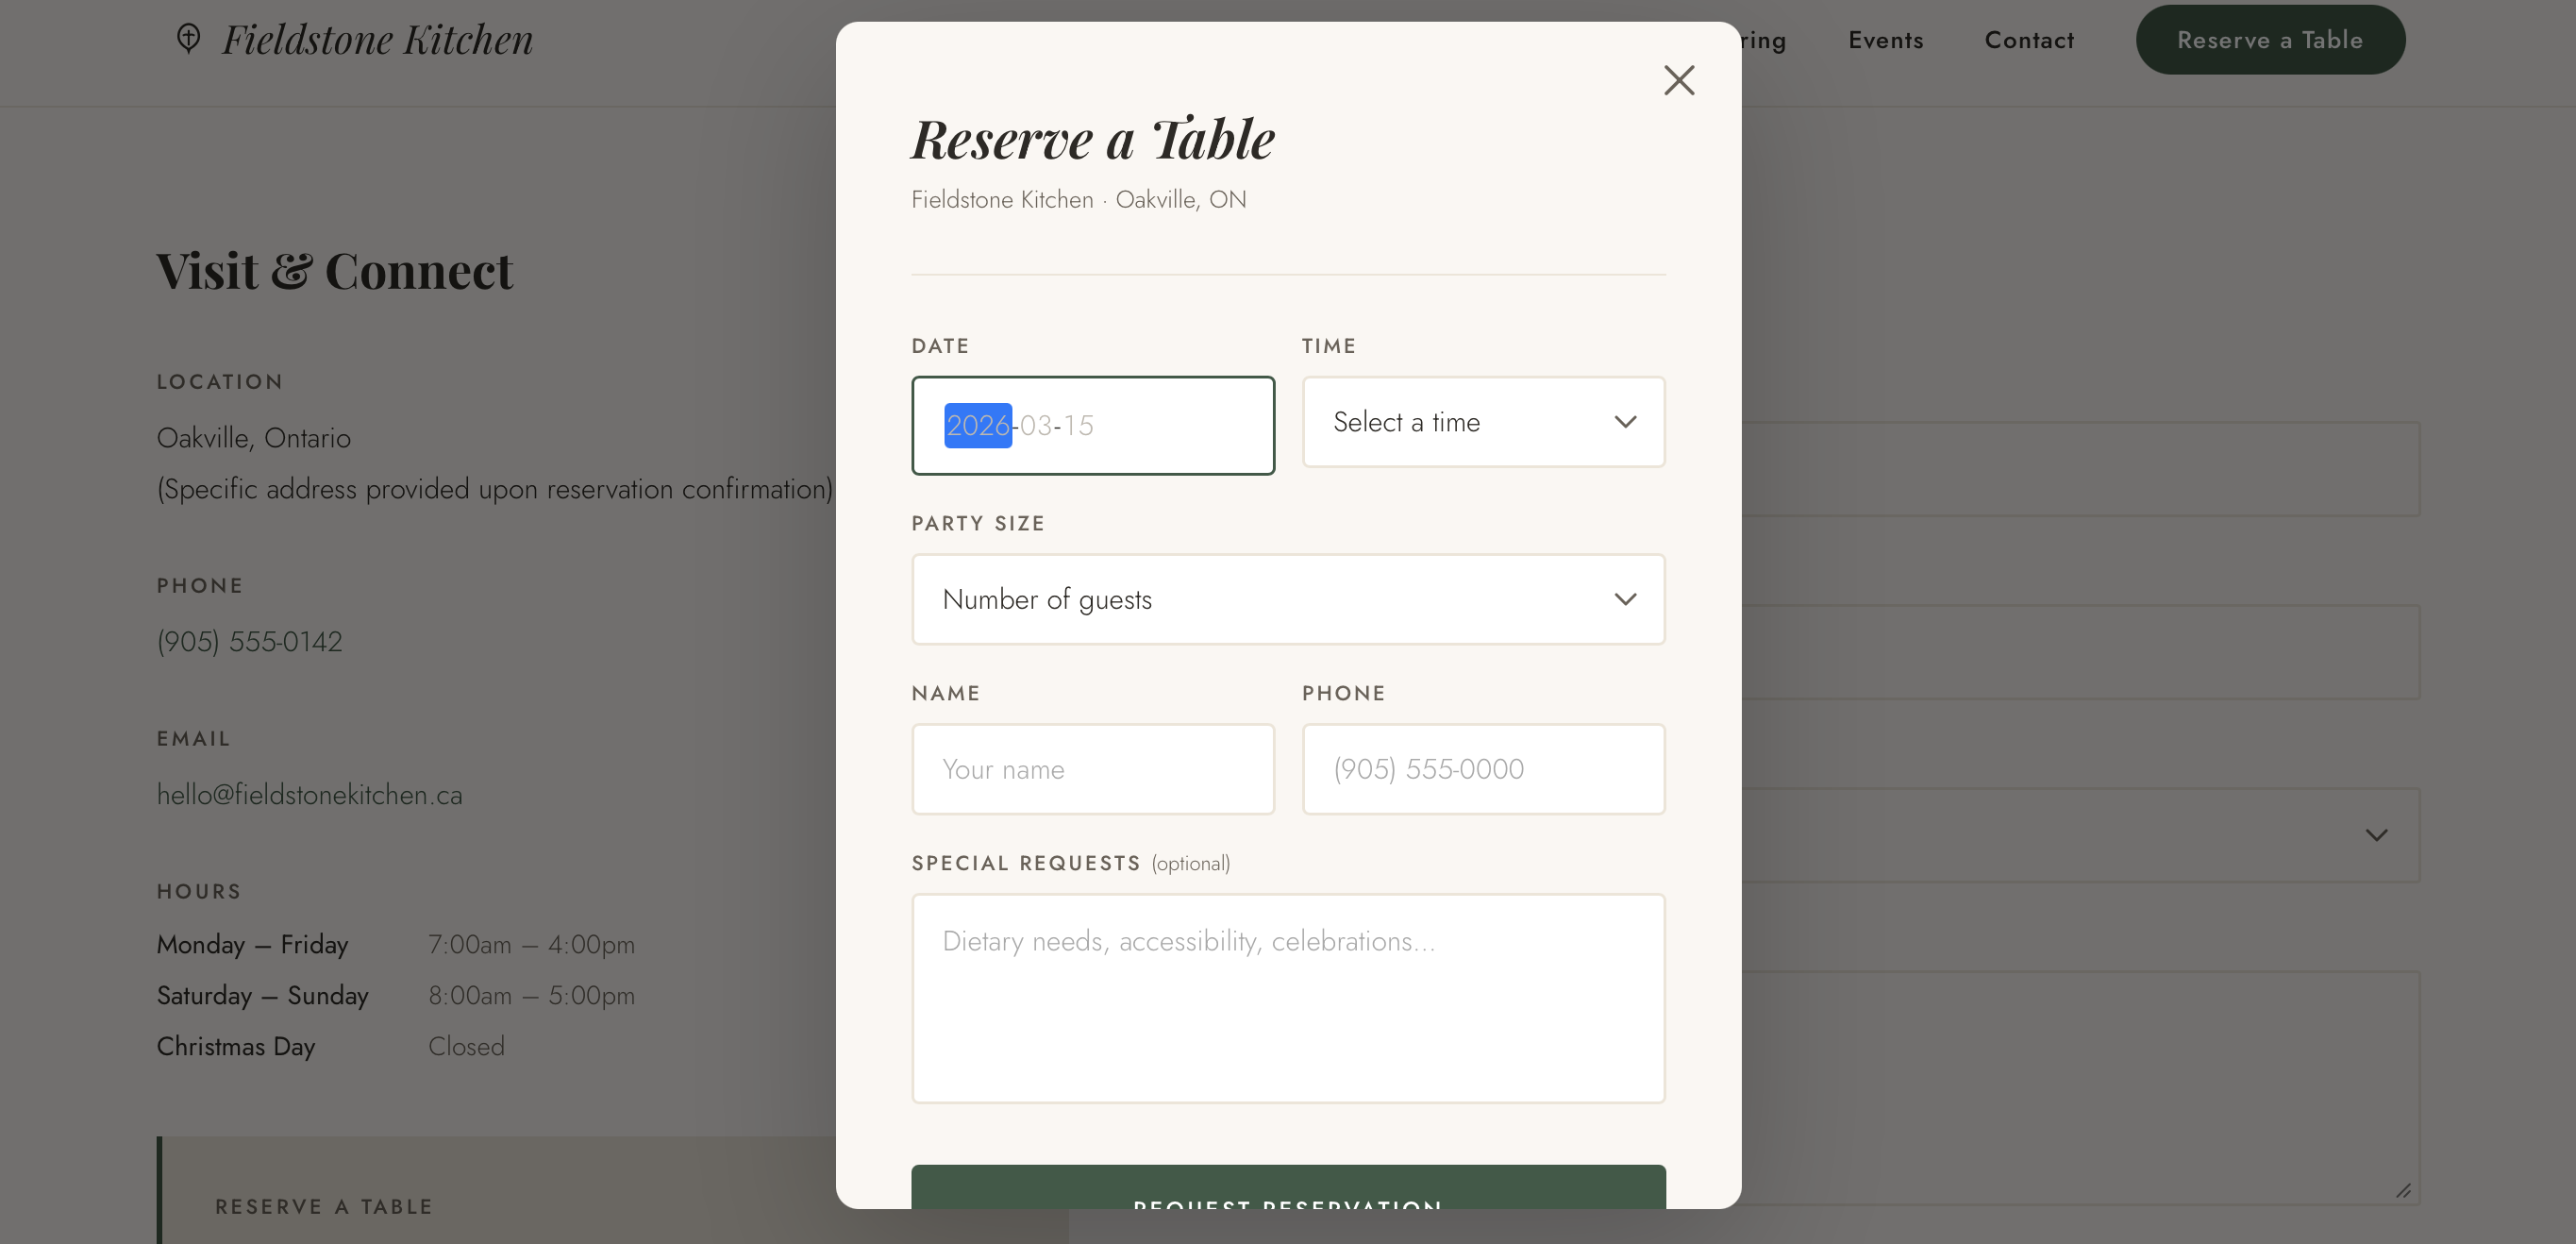Click the email link hello@fieldstonekitchen.ca
2576x1244 pixels.
pos(309,794)
